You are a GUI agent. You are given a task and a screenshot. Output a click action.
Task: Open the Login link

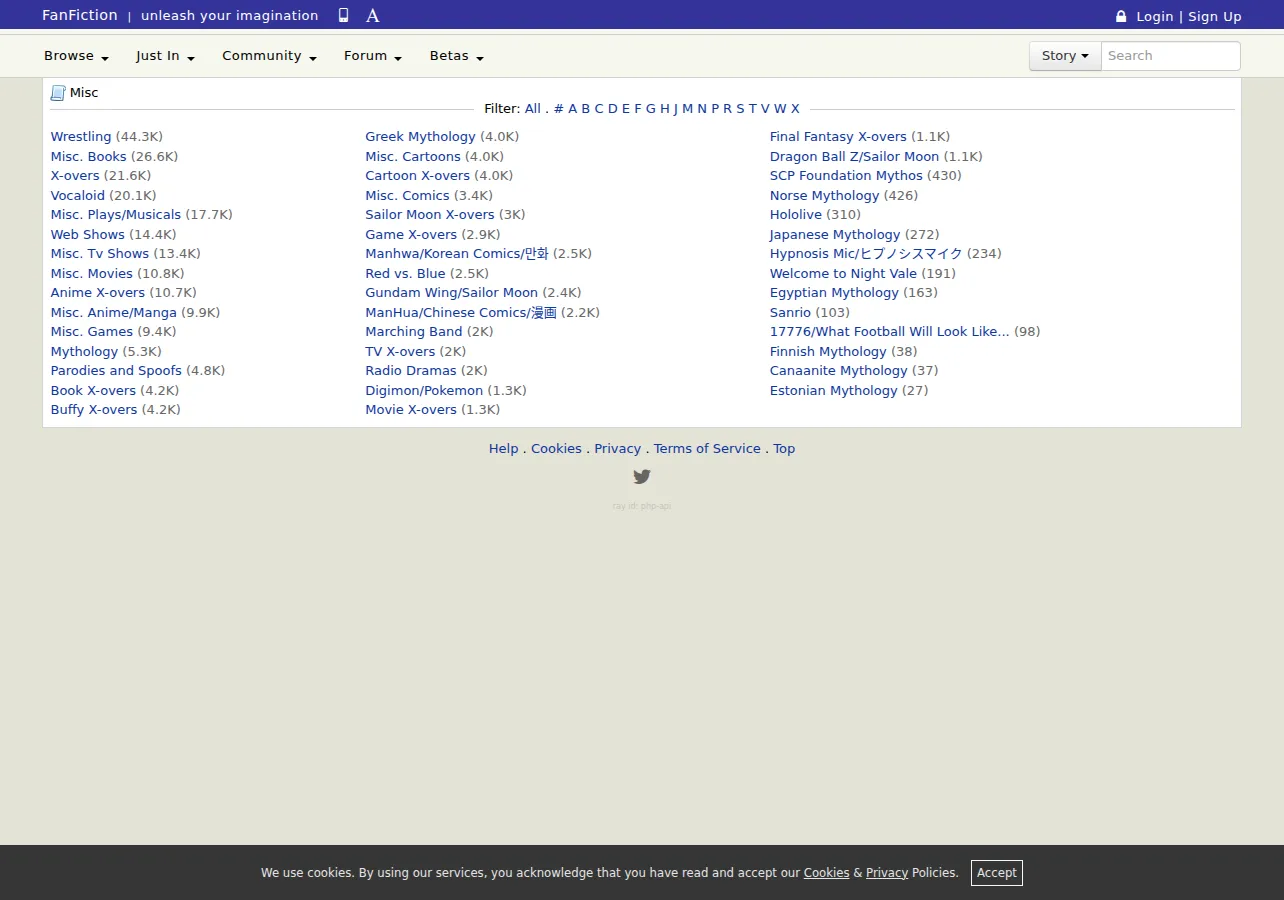[1155, 16]
